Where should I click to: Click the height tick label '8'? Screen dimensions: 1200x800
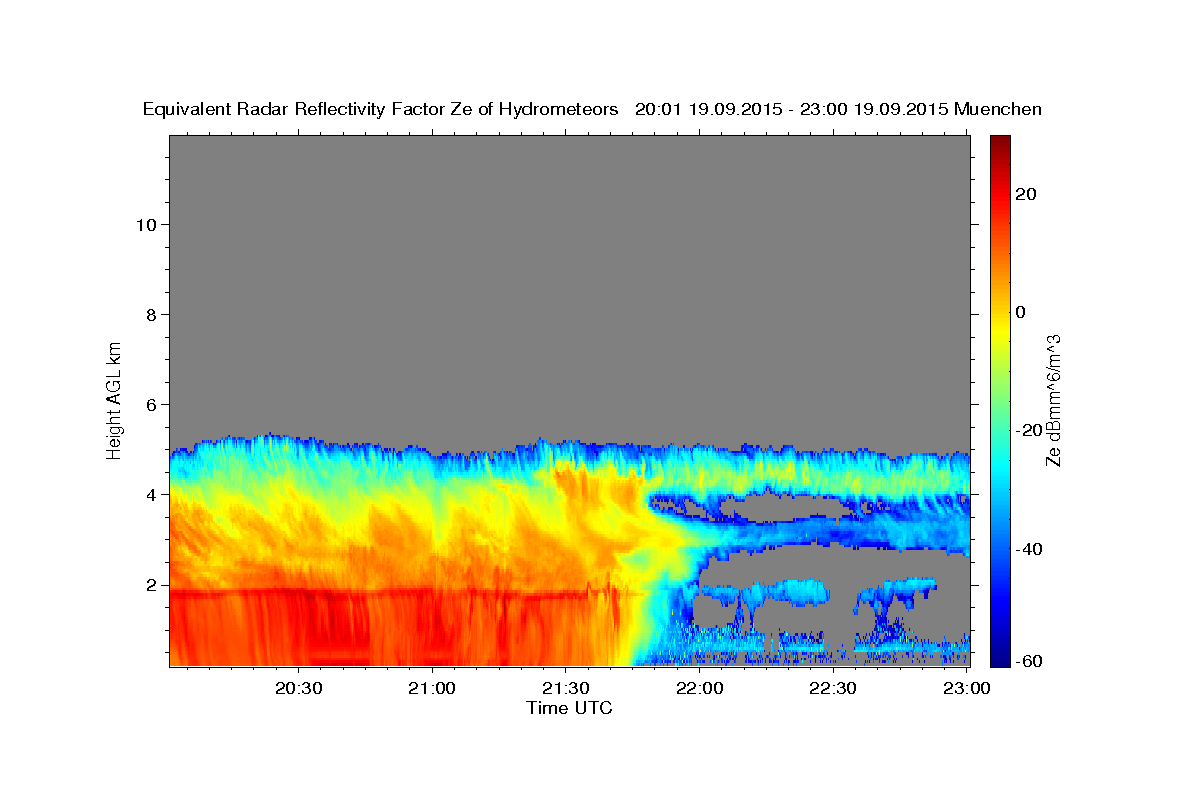pos(150,314)
